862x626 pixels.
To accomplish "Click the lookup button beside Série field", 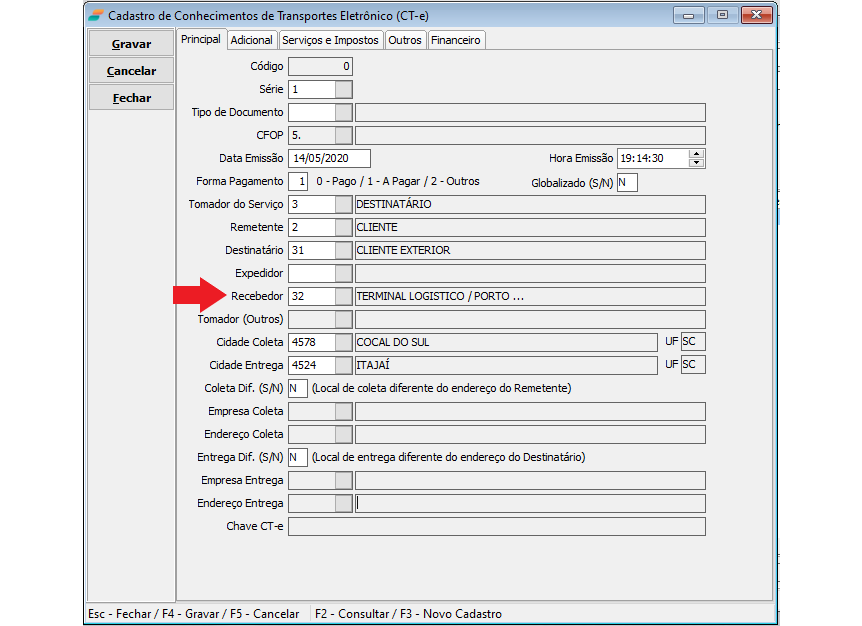I will (x=343, y=89).
